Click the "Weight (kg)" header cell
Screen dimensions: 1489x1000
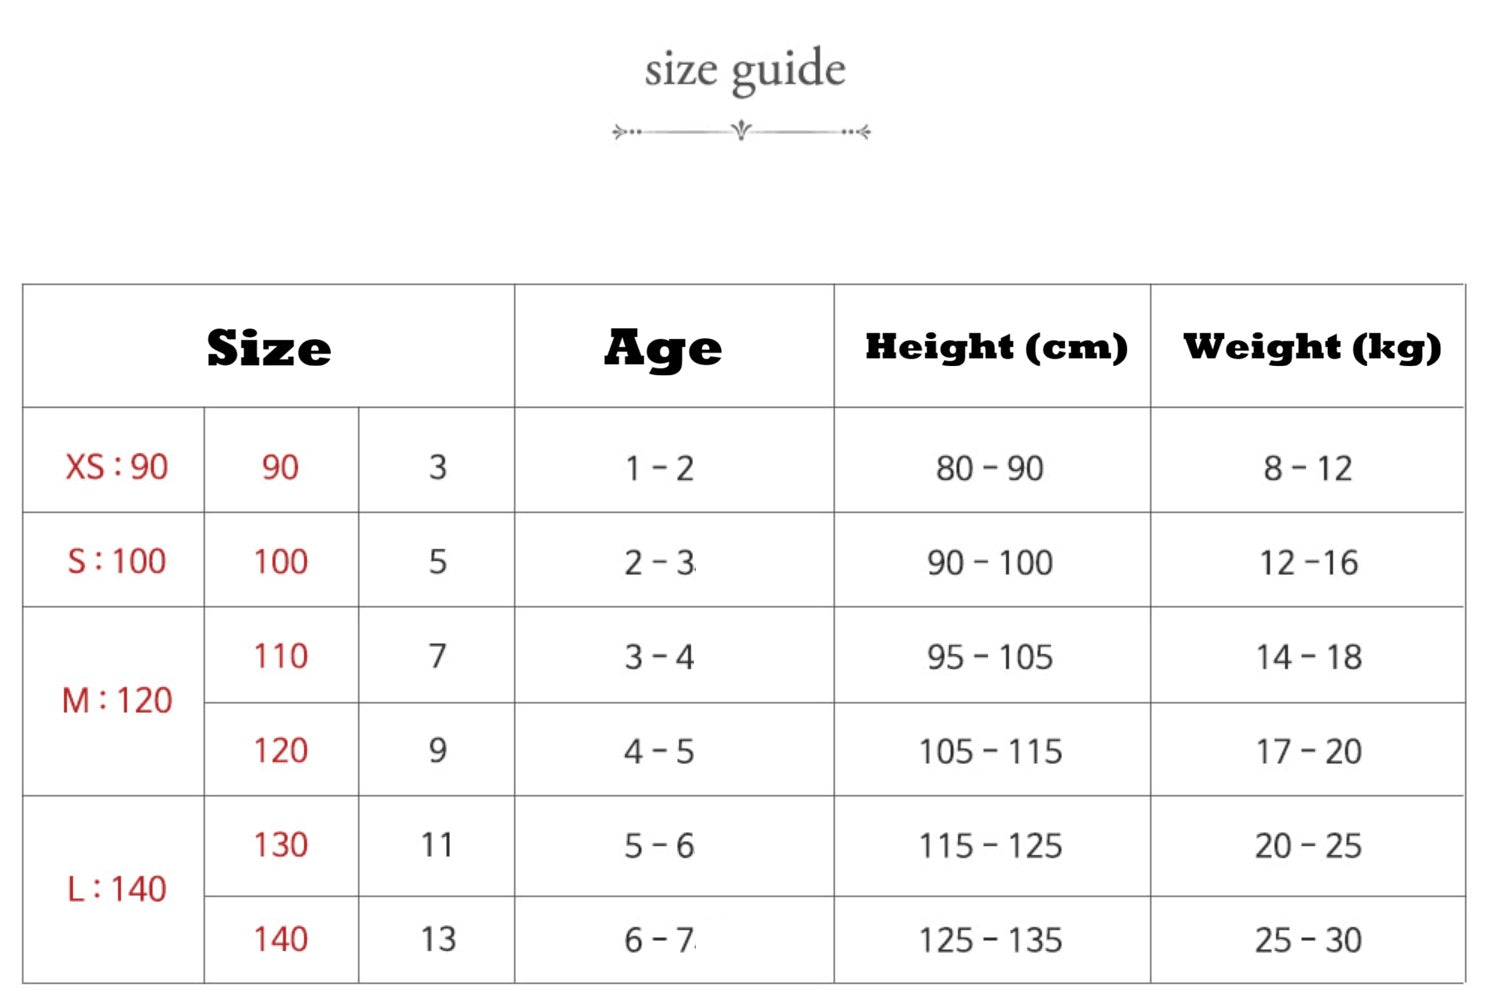[x=1312, y=347]
